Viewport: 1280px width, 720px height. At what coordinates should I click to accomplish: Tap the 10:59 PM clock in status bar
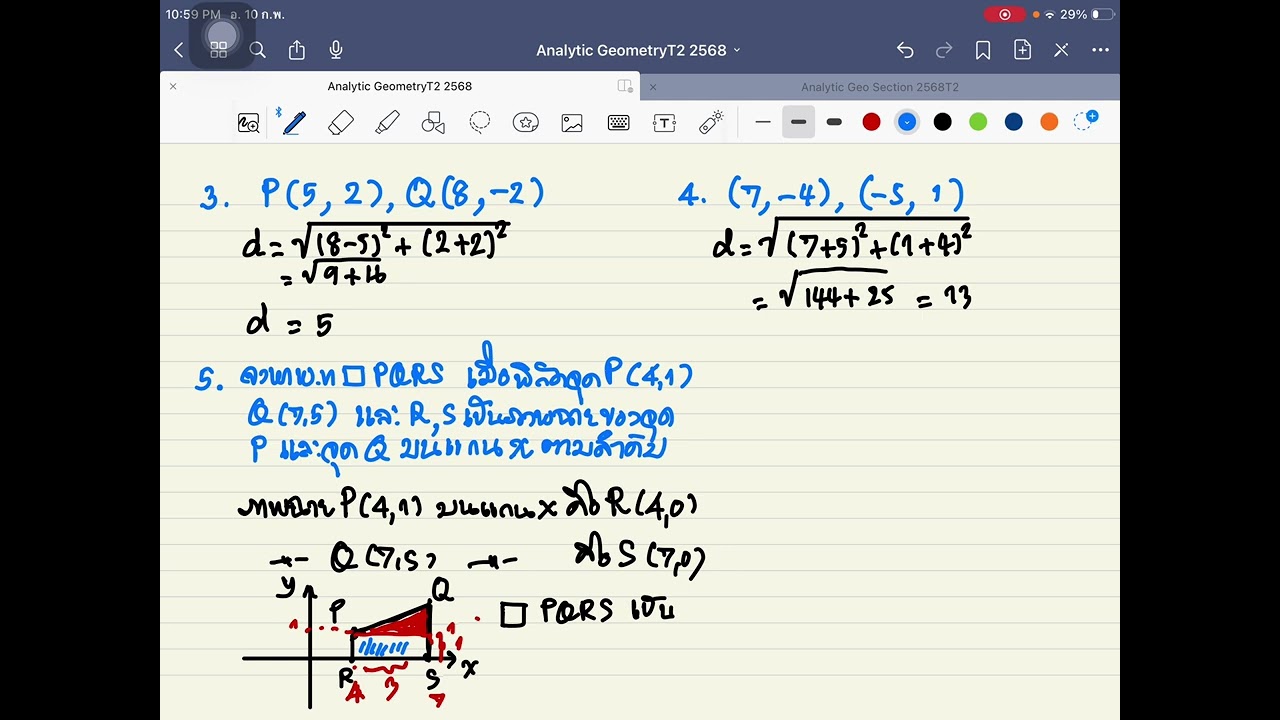(193, 14)
